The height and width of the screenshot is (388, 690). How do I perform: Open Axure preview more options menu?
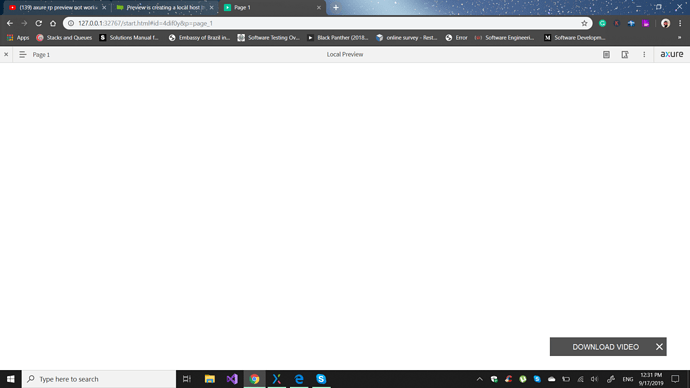pyautogui.click(x=644, y=55)
